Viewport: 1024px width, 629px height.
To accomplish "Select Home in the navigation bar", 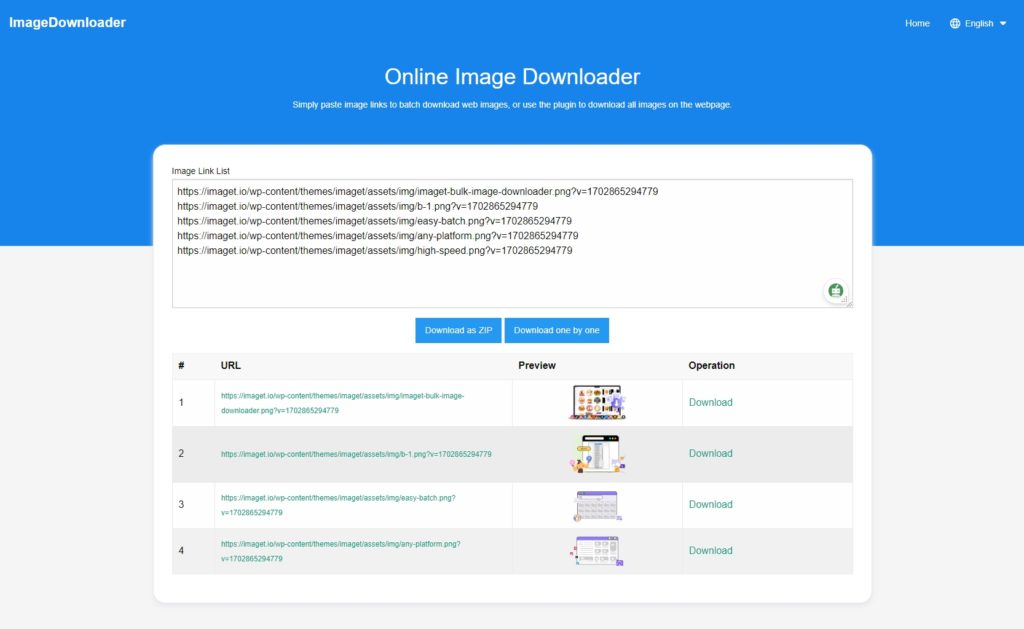I will point(916,22).
